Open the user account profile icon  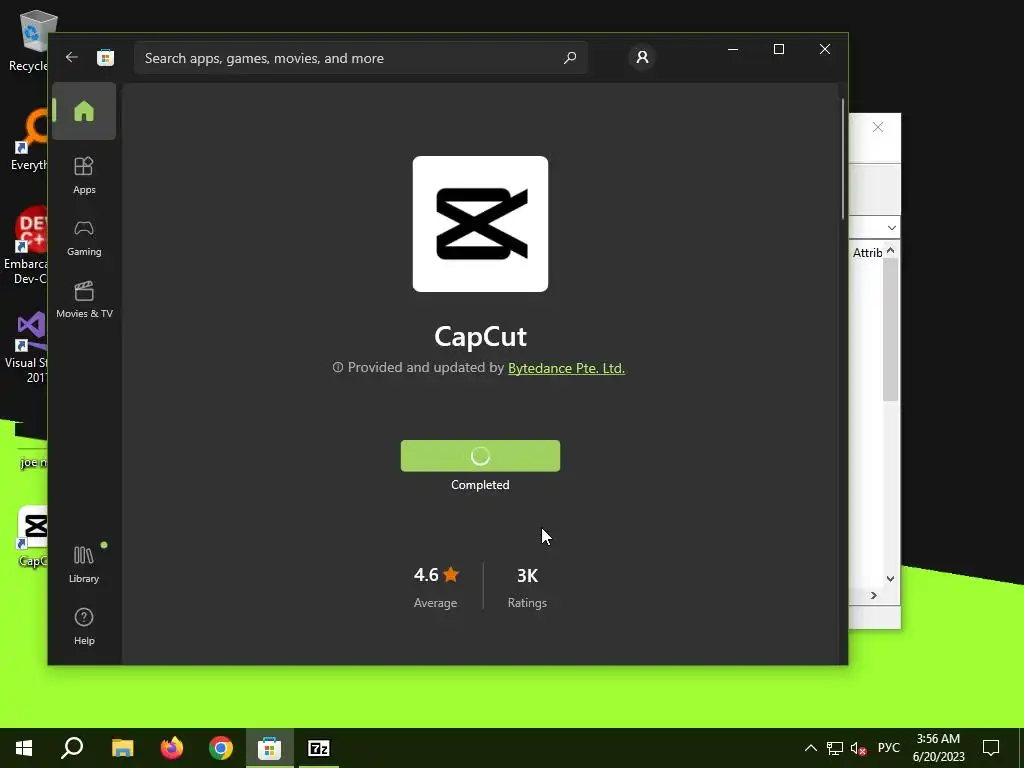pyautogui.click(x=642, y=57)
